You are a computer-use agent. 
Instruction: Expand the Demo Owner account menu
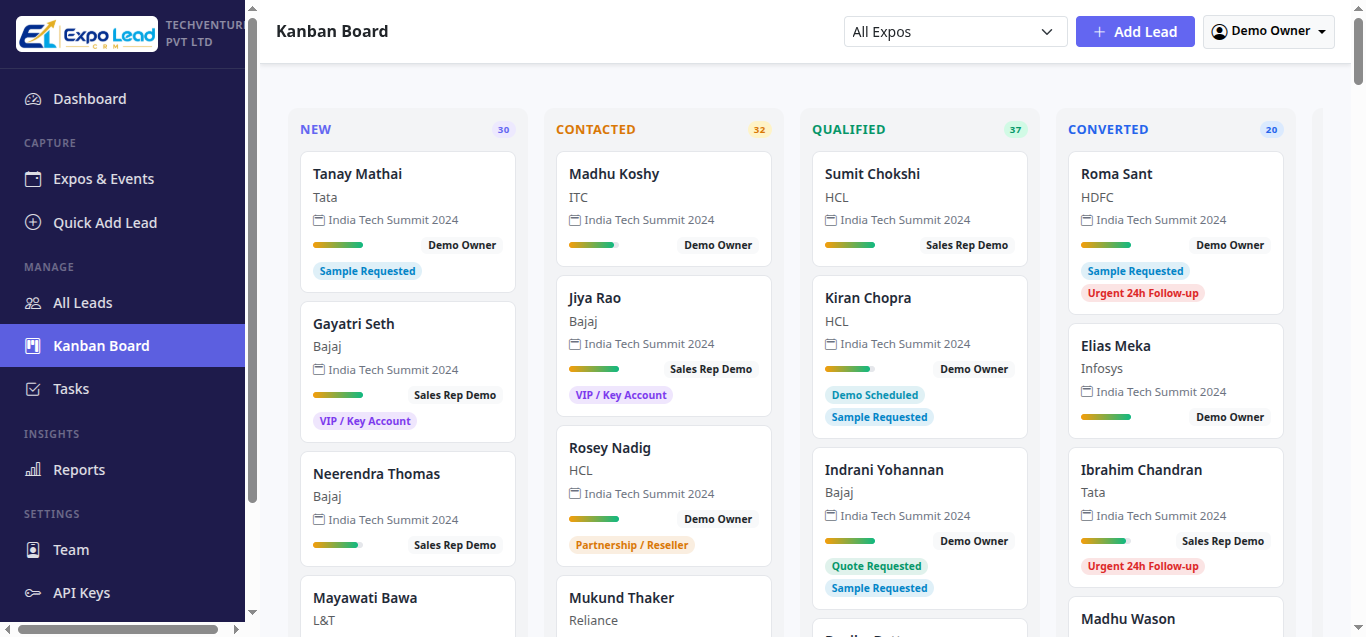click(1269, 32)
